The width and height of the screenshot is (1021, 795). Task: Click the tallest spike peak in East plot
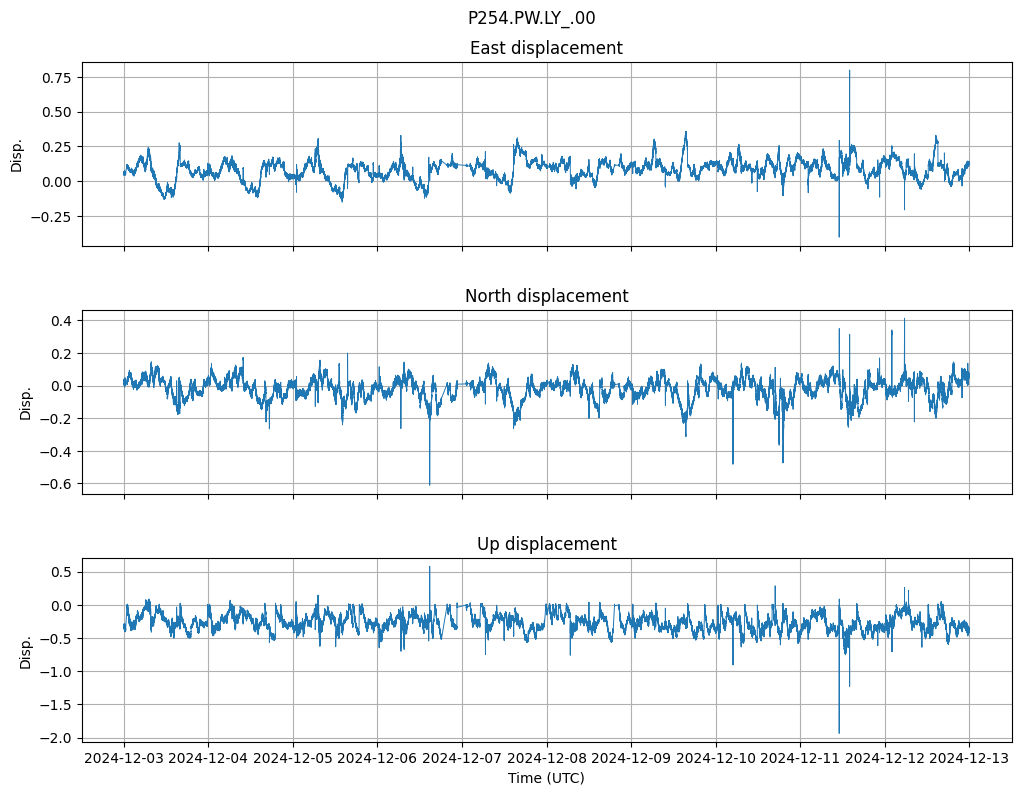tap(849, 71)
